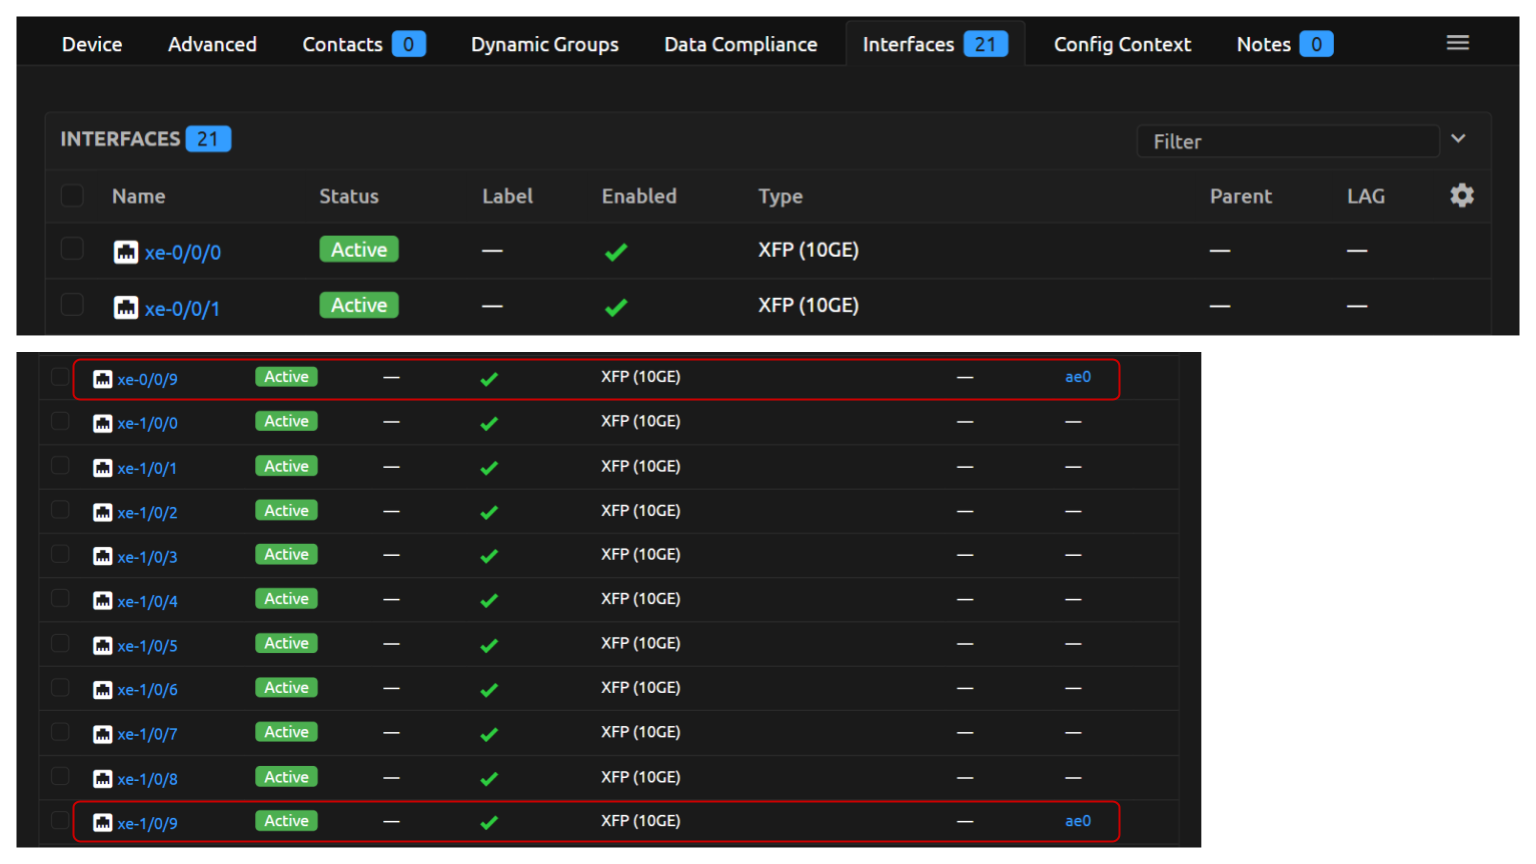Screen dimensions: 1536x864
Task: Click the interface icon beside xe-0/0/9
Action: [x=102, y=379]
